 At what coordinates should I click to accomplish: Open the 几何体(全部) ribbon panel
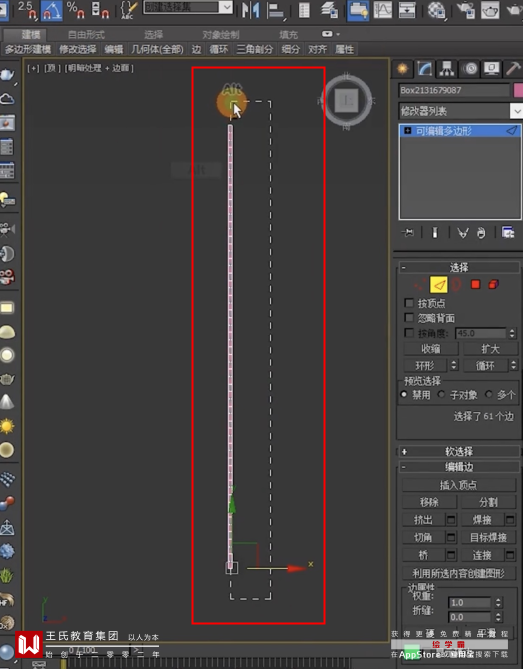(x=157, y=49)
